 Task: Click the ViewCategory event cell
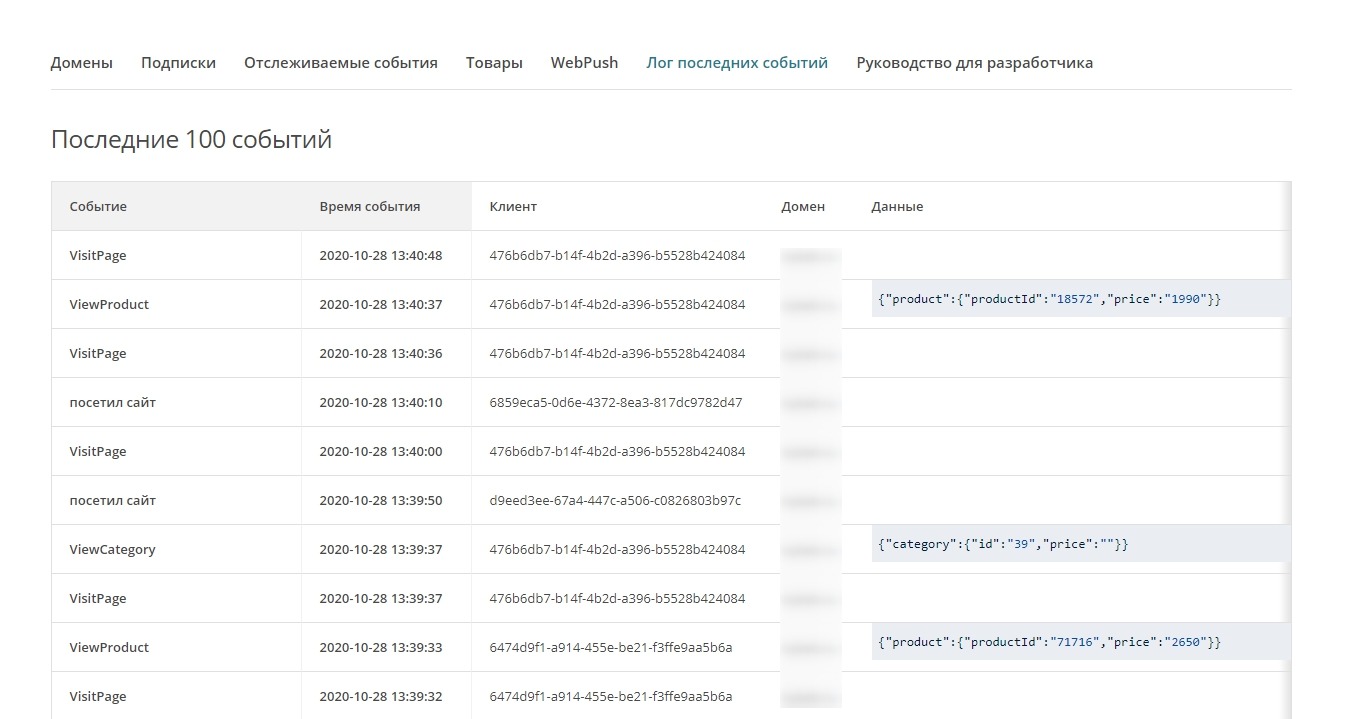click(x=112, y=549)
